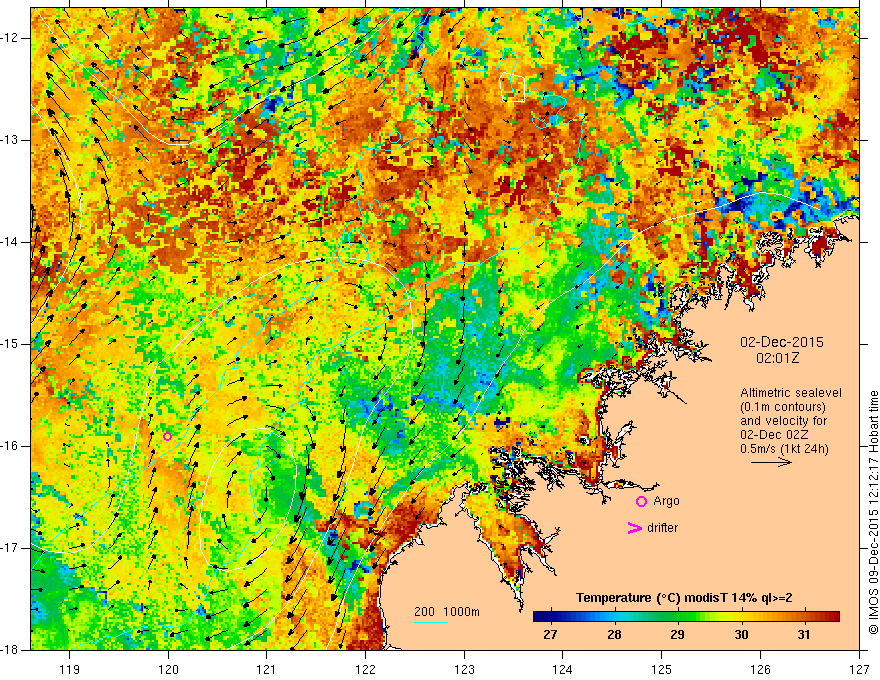Click the Argo legend circle symbol
The width and height of the screenshot is (880, 680).
coord(641,502)
